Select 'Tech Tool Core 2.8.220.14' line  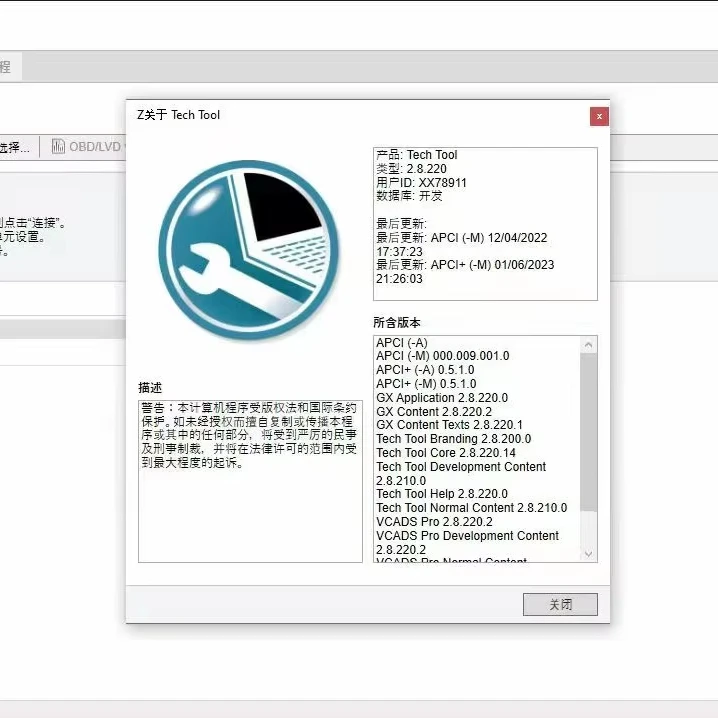(x=446, y=452)
